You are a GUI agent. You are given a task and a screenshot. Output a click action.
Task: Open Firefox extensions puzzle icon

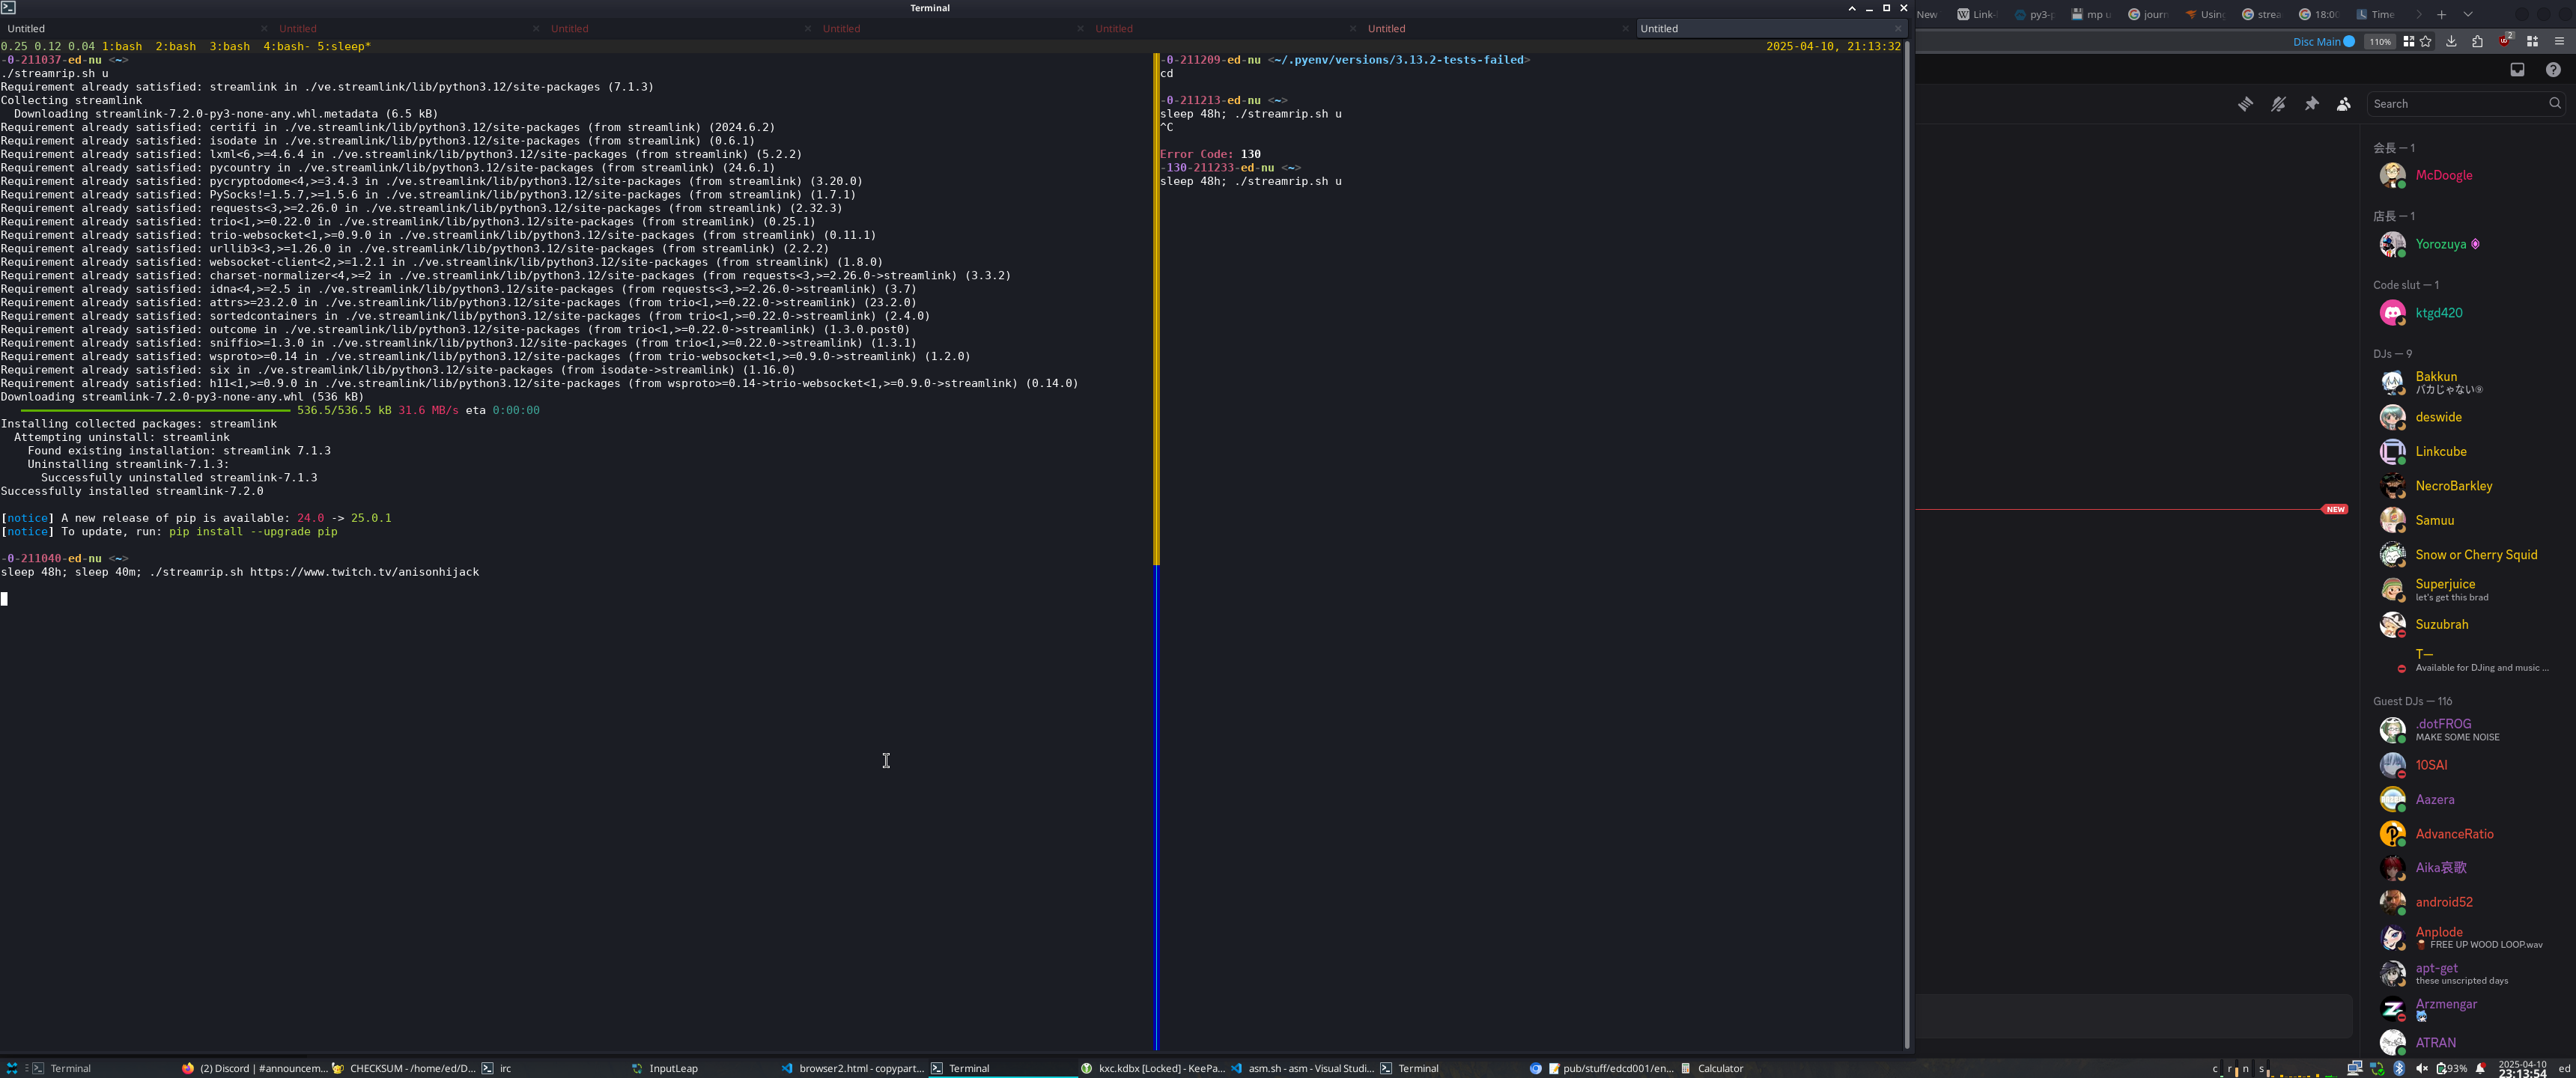[2477, 41]
